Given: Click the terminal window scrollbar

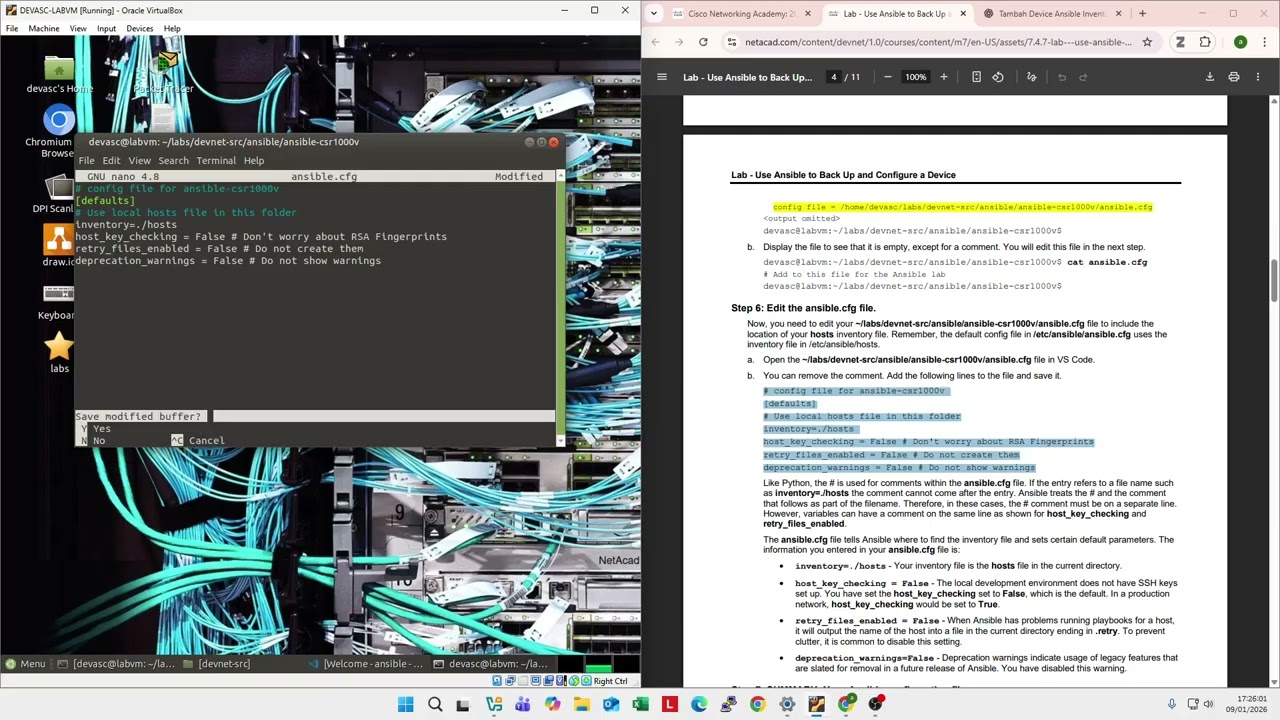Looking at the screenshot, I should click(560, 308).
